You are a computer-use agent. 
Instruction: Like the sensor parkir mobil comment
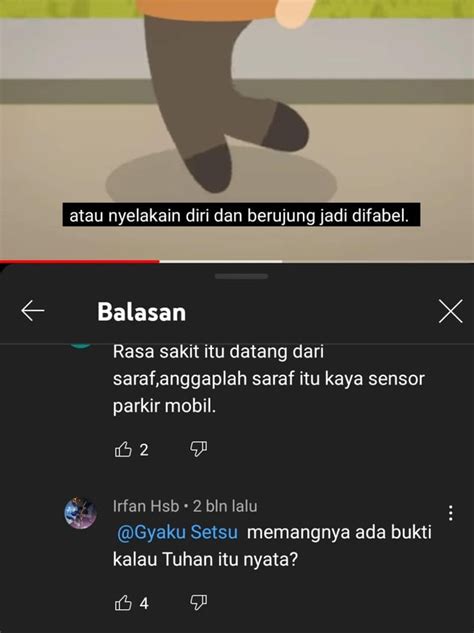[123, 449]
